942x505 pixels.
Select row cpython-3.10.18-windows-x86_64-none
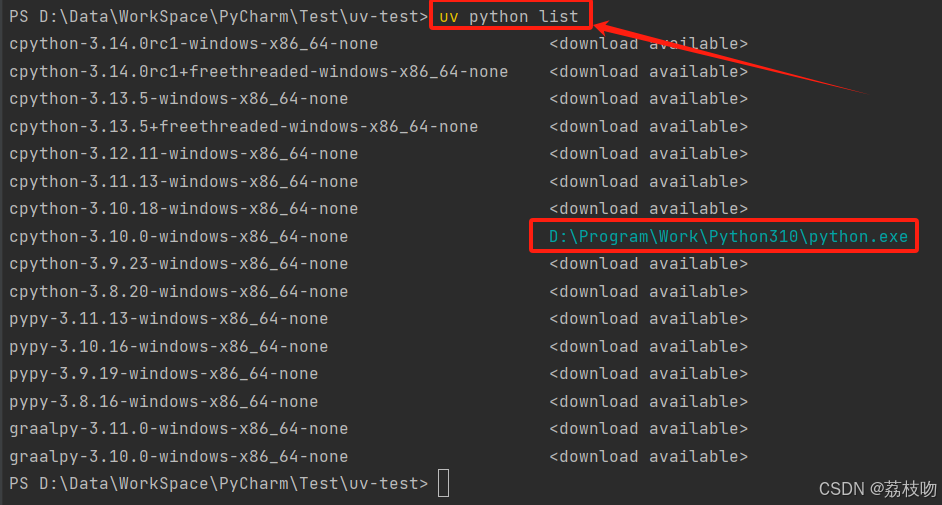coord(183,208)
